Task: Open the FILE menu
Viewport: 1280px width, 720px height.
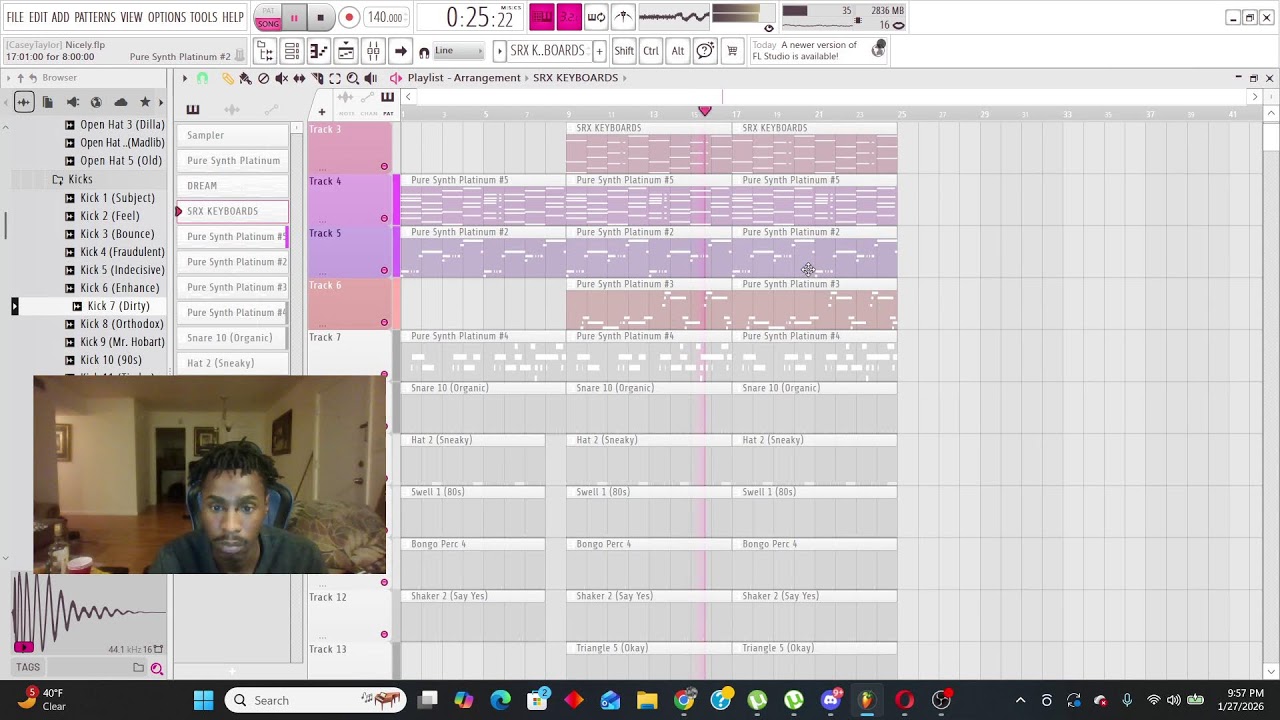Action: click(15, 17)
